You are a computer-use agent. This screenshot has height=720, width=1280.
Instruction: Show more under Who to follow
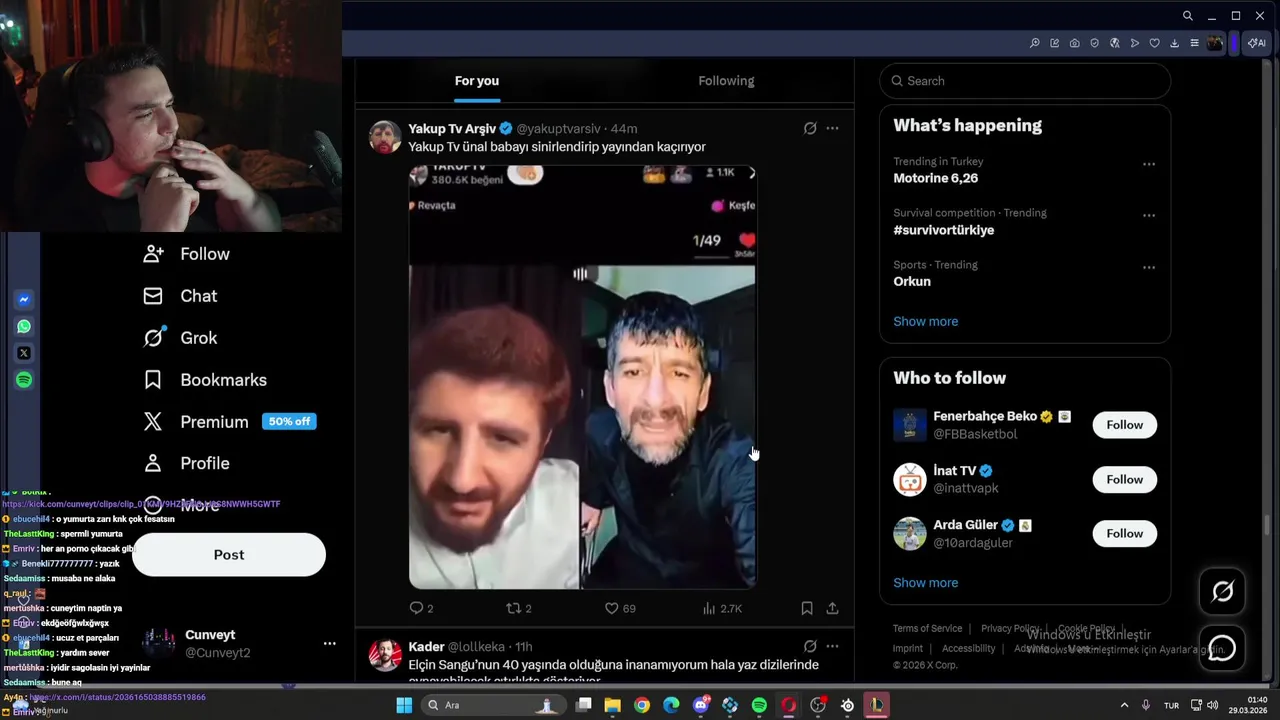click(x=926, y=583)
